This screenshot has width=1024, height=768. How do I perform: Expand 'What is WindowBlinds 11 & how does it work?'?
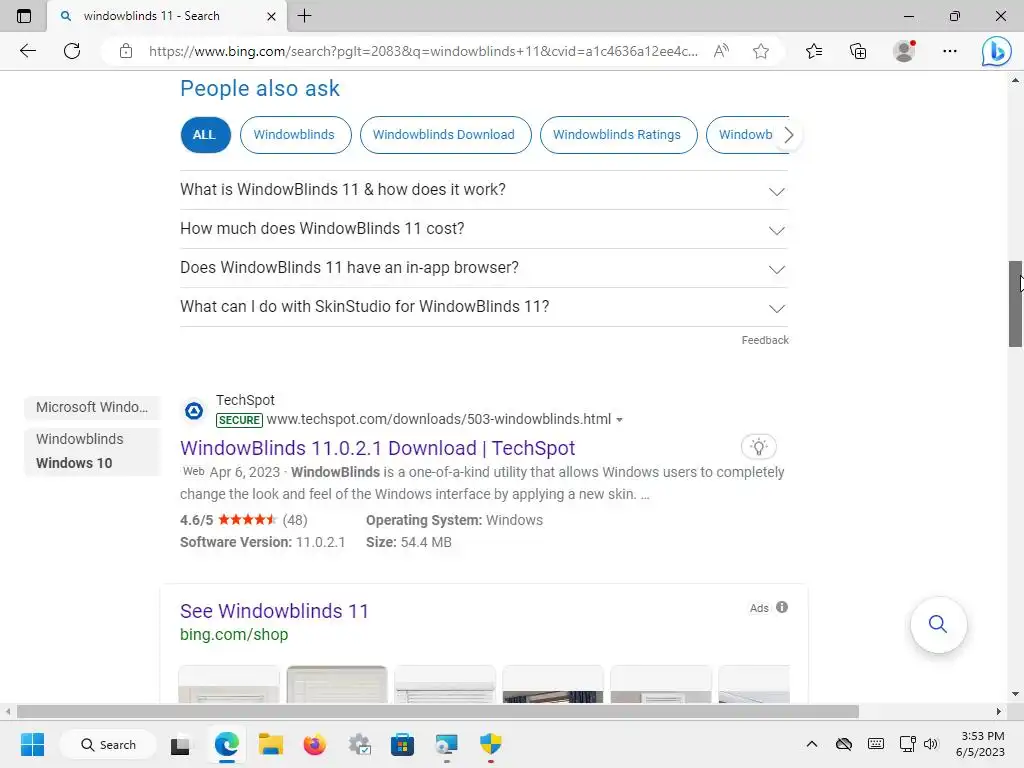pyautogui.click(x=484, y=190)
